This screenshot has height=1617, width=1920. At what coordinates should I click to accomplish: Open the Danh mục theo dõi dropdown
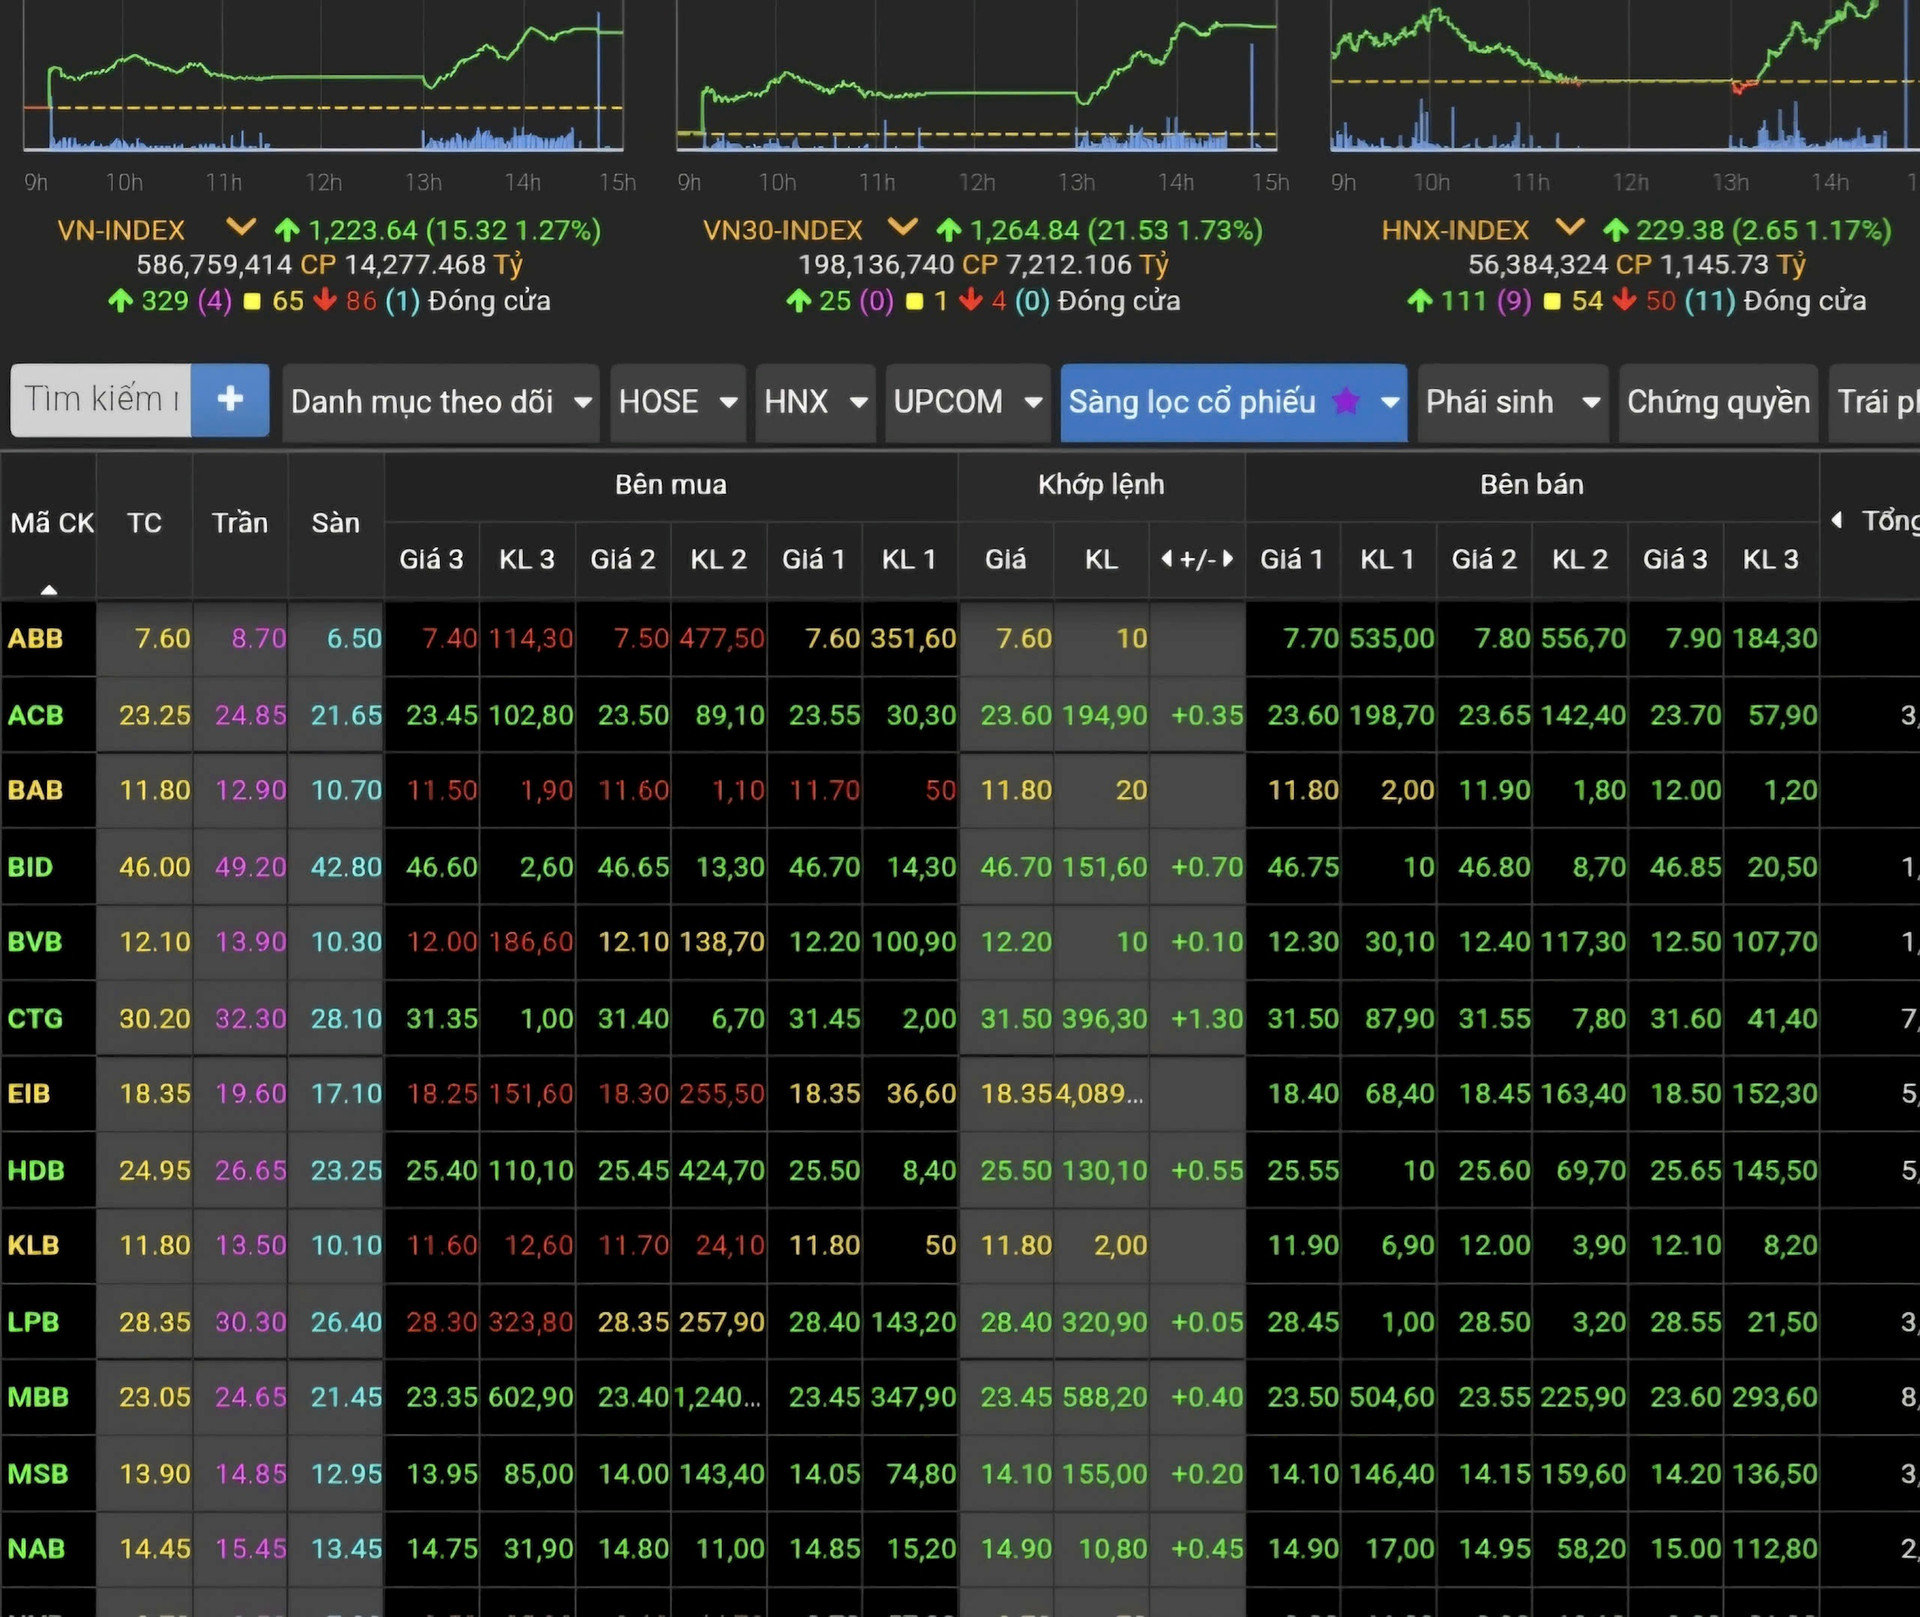[440, 402]
